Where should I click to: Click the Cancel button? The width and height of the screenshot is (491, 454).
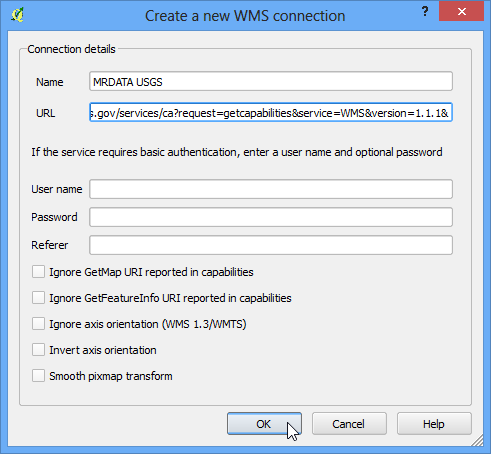pyautogui.click(x=349, y=424)
